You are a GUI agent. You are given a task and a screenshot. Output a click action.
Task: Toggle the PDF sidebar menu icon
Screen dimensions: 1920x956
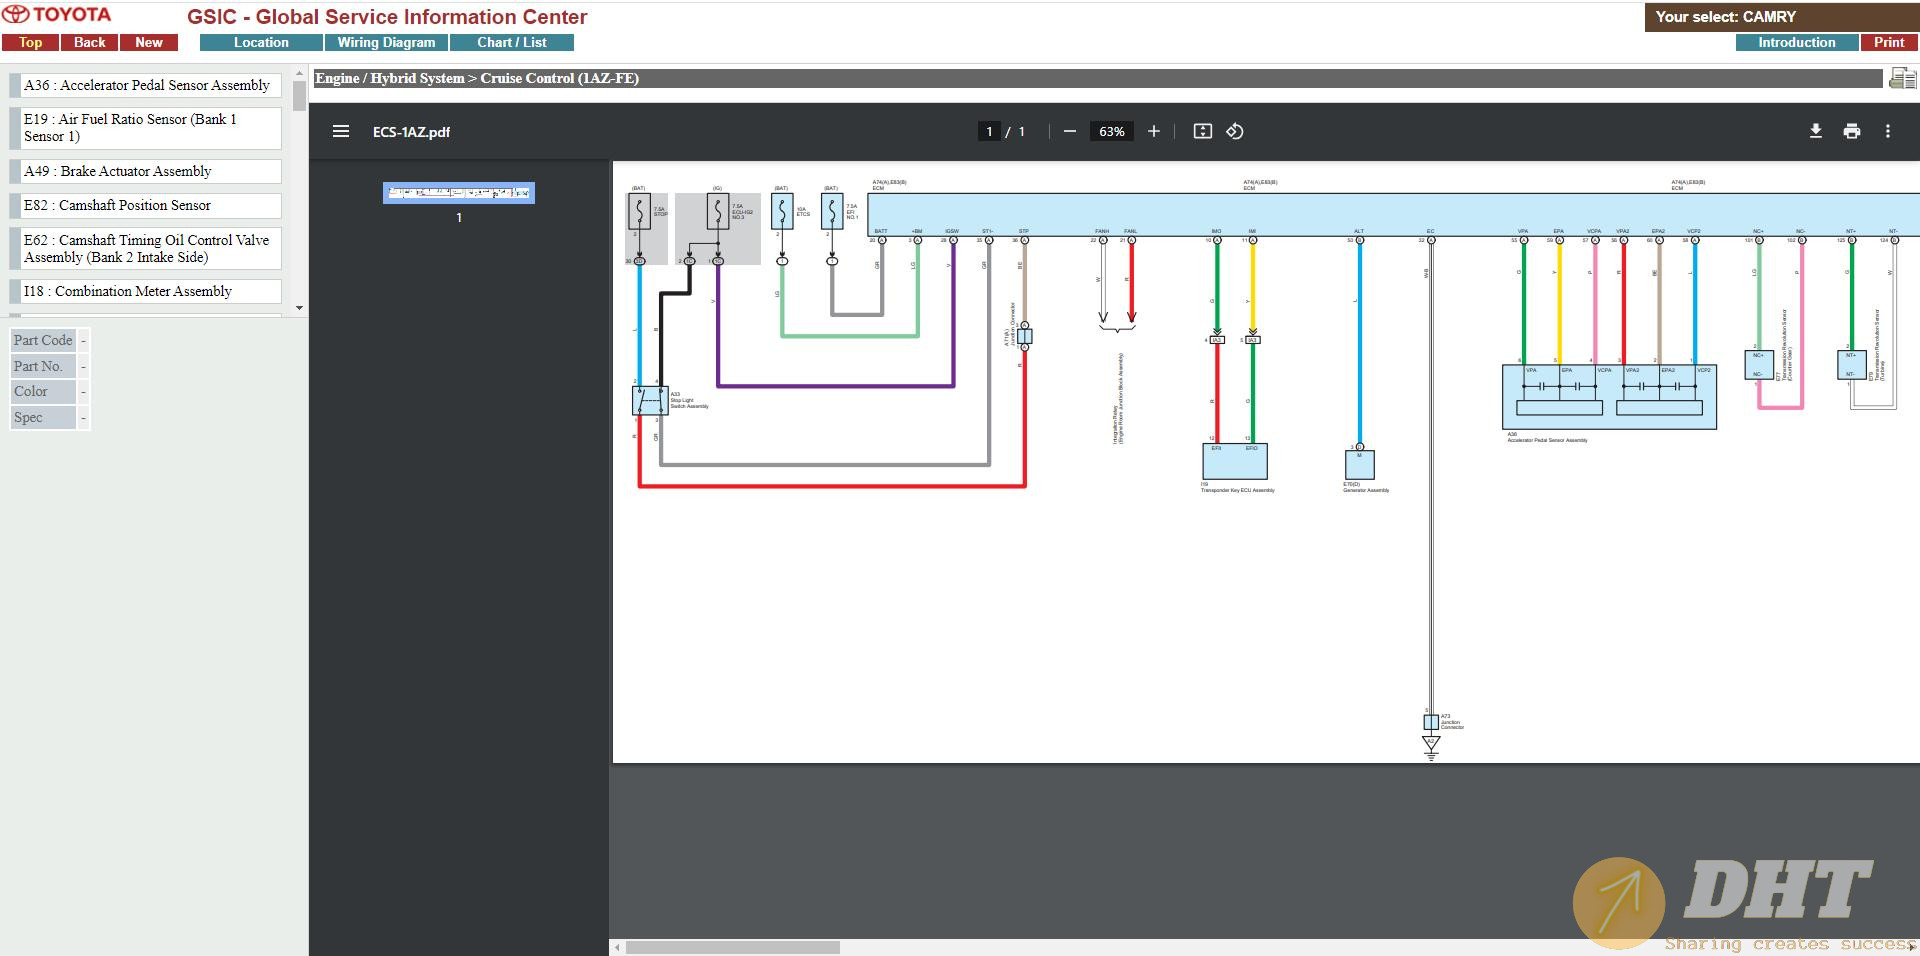tap(341, 131)
